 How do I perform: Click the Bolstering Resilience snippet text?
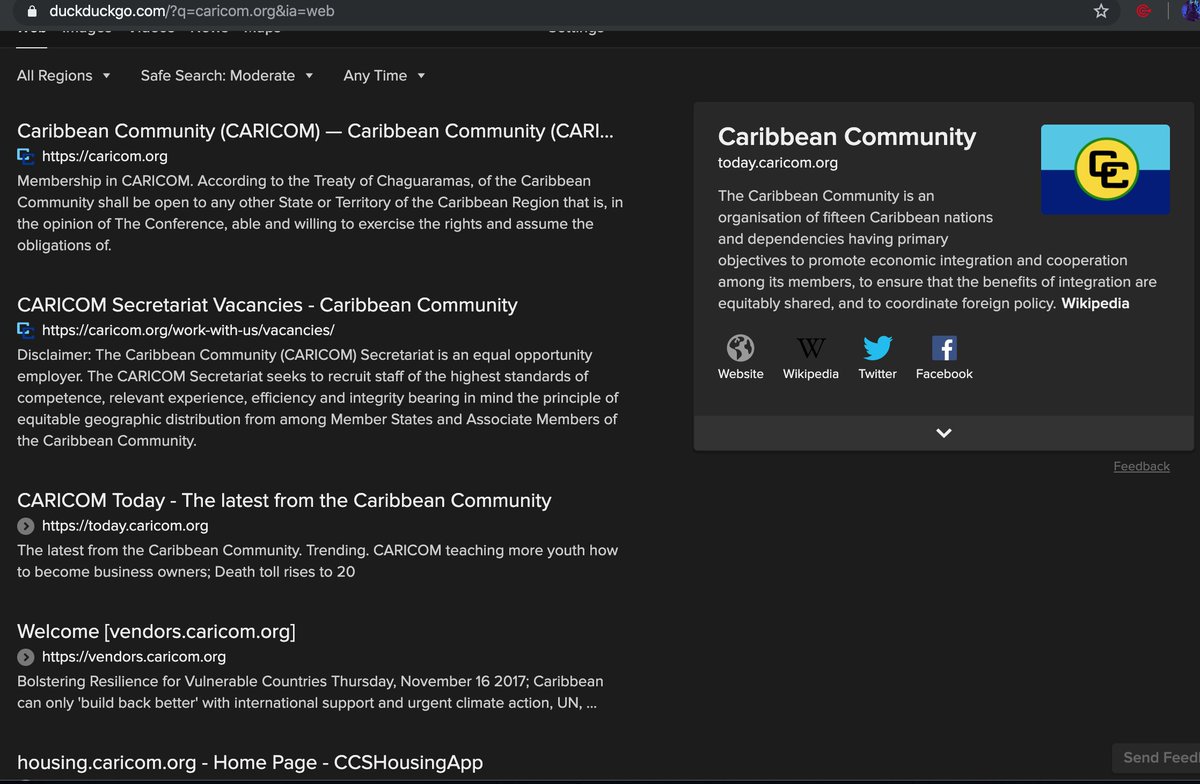310,692
